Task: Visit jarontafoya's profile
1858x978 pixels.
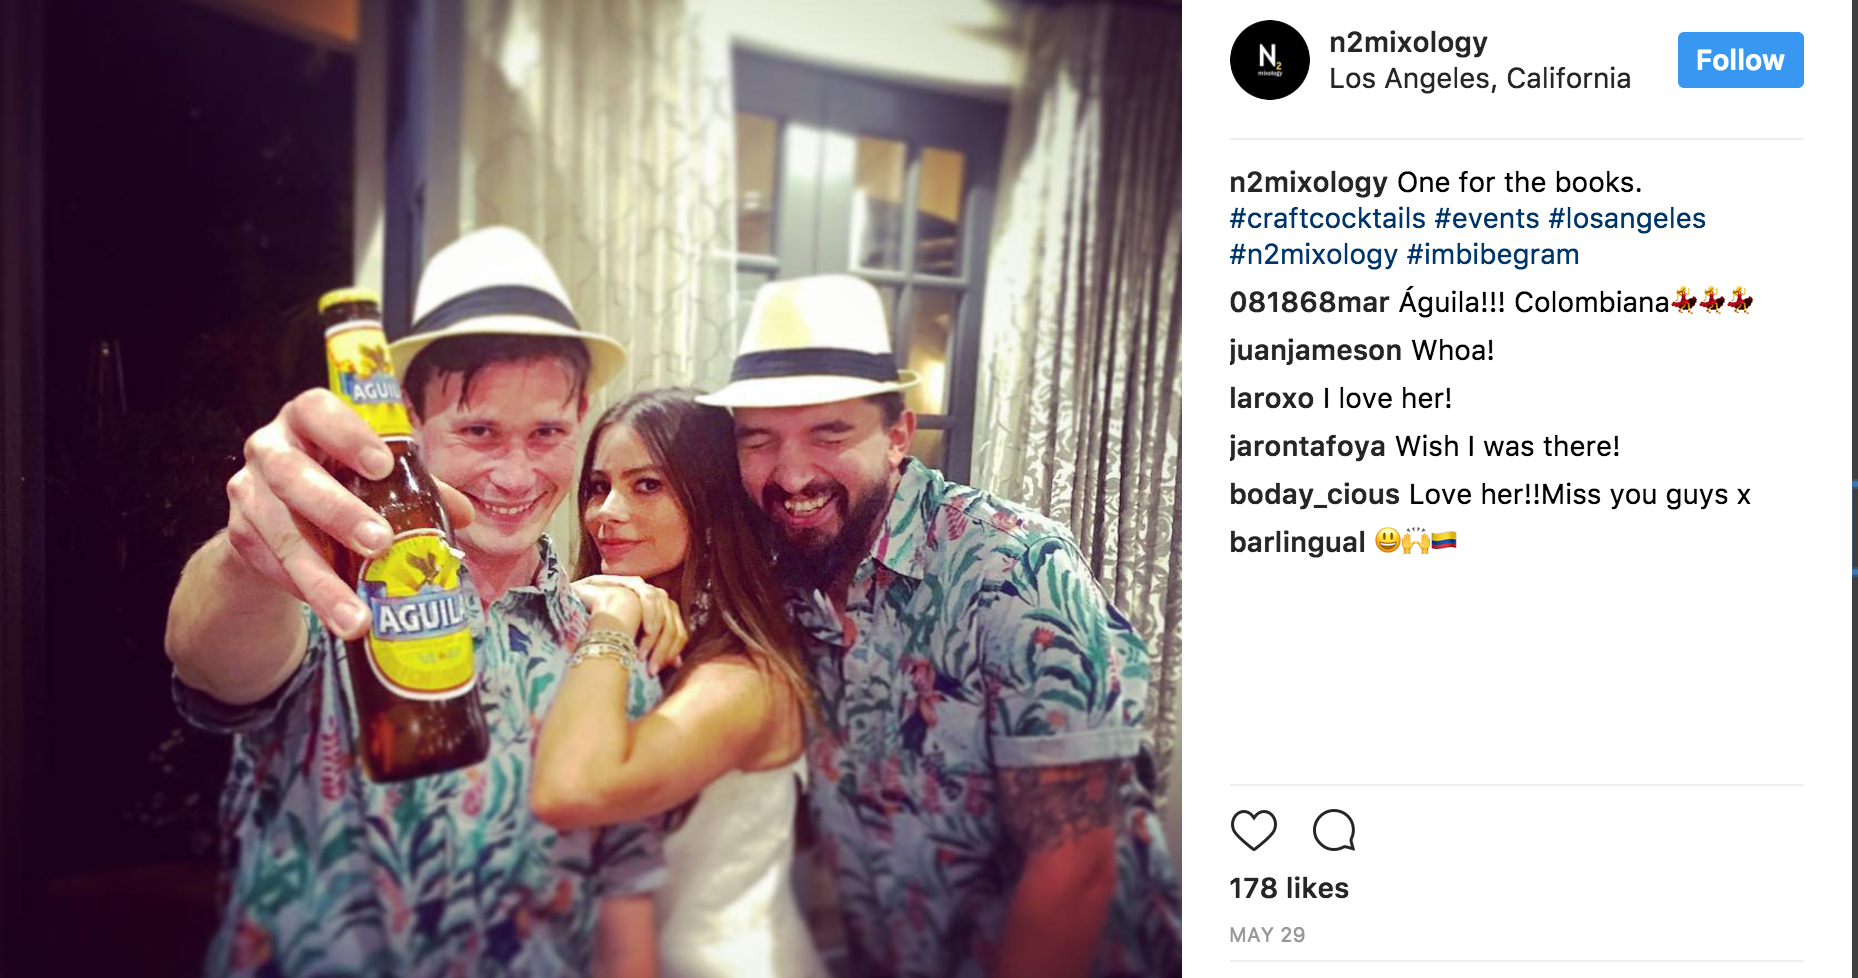Action: pos(1307,446)
